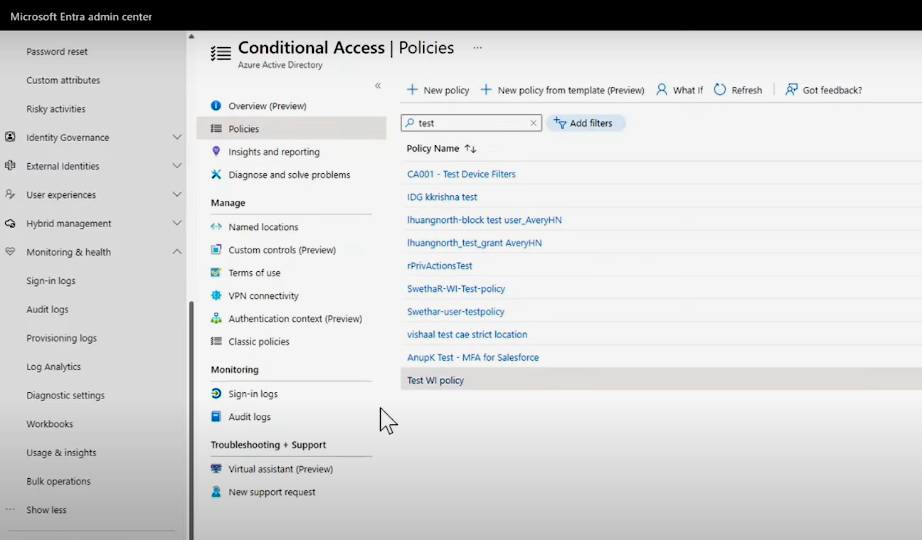Click the policy search input field
The width and height of the screenshot is (922, 540).
coord(472,123)
